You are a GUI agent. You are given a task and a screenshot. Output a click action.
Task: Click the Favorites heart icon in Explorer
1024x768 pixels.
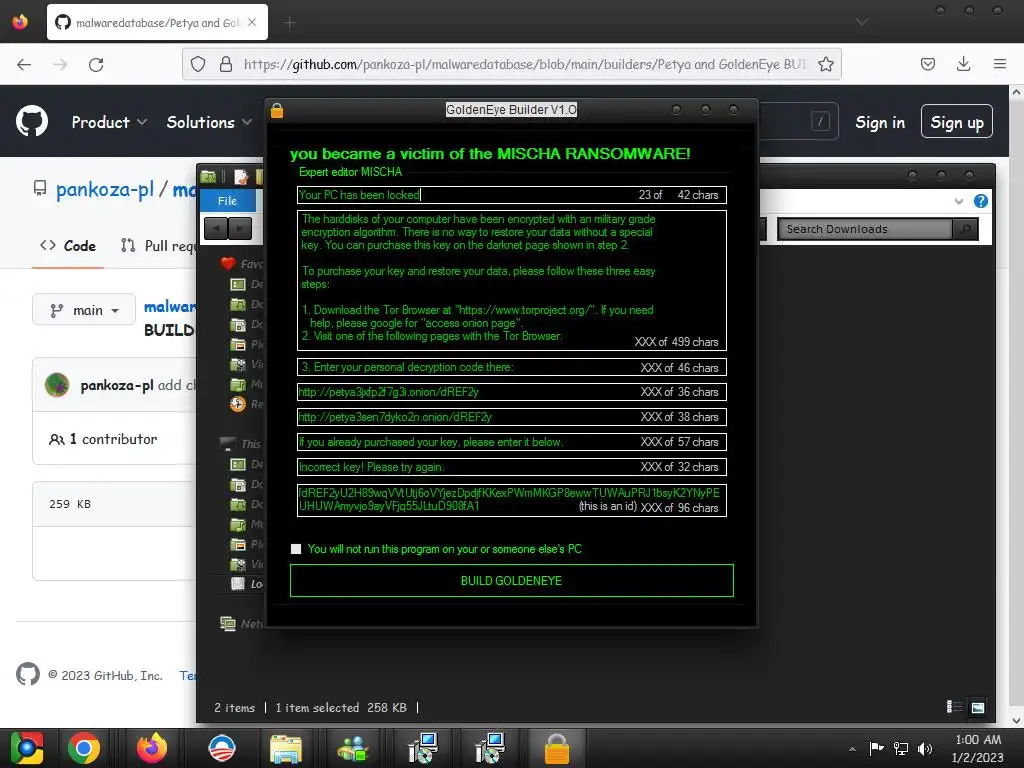227,264
